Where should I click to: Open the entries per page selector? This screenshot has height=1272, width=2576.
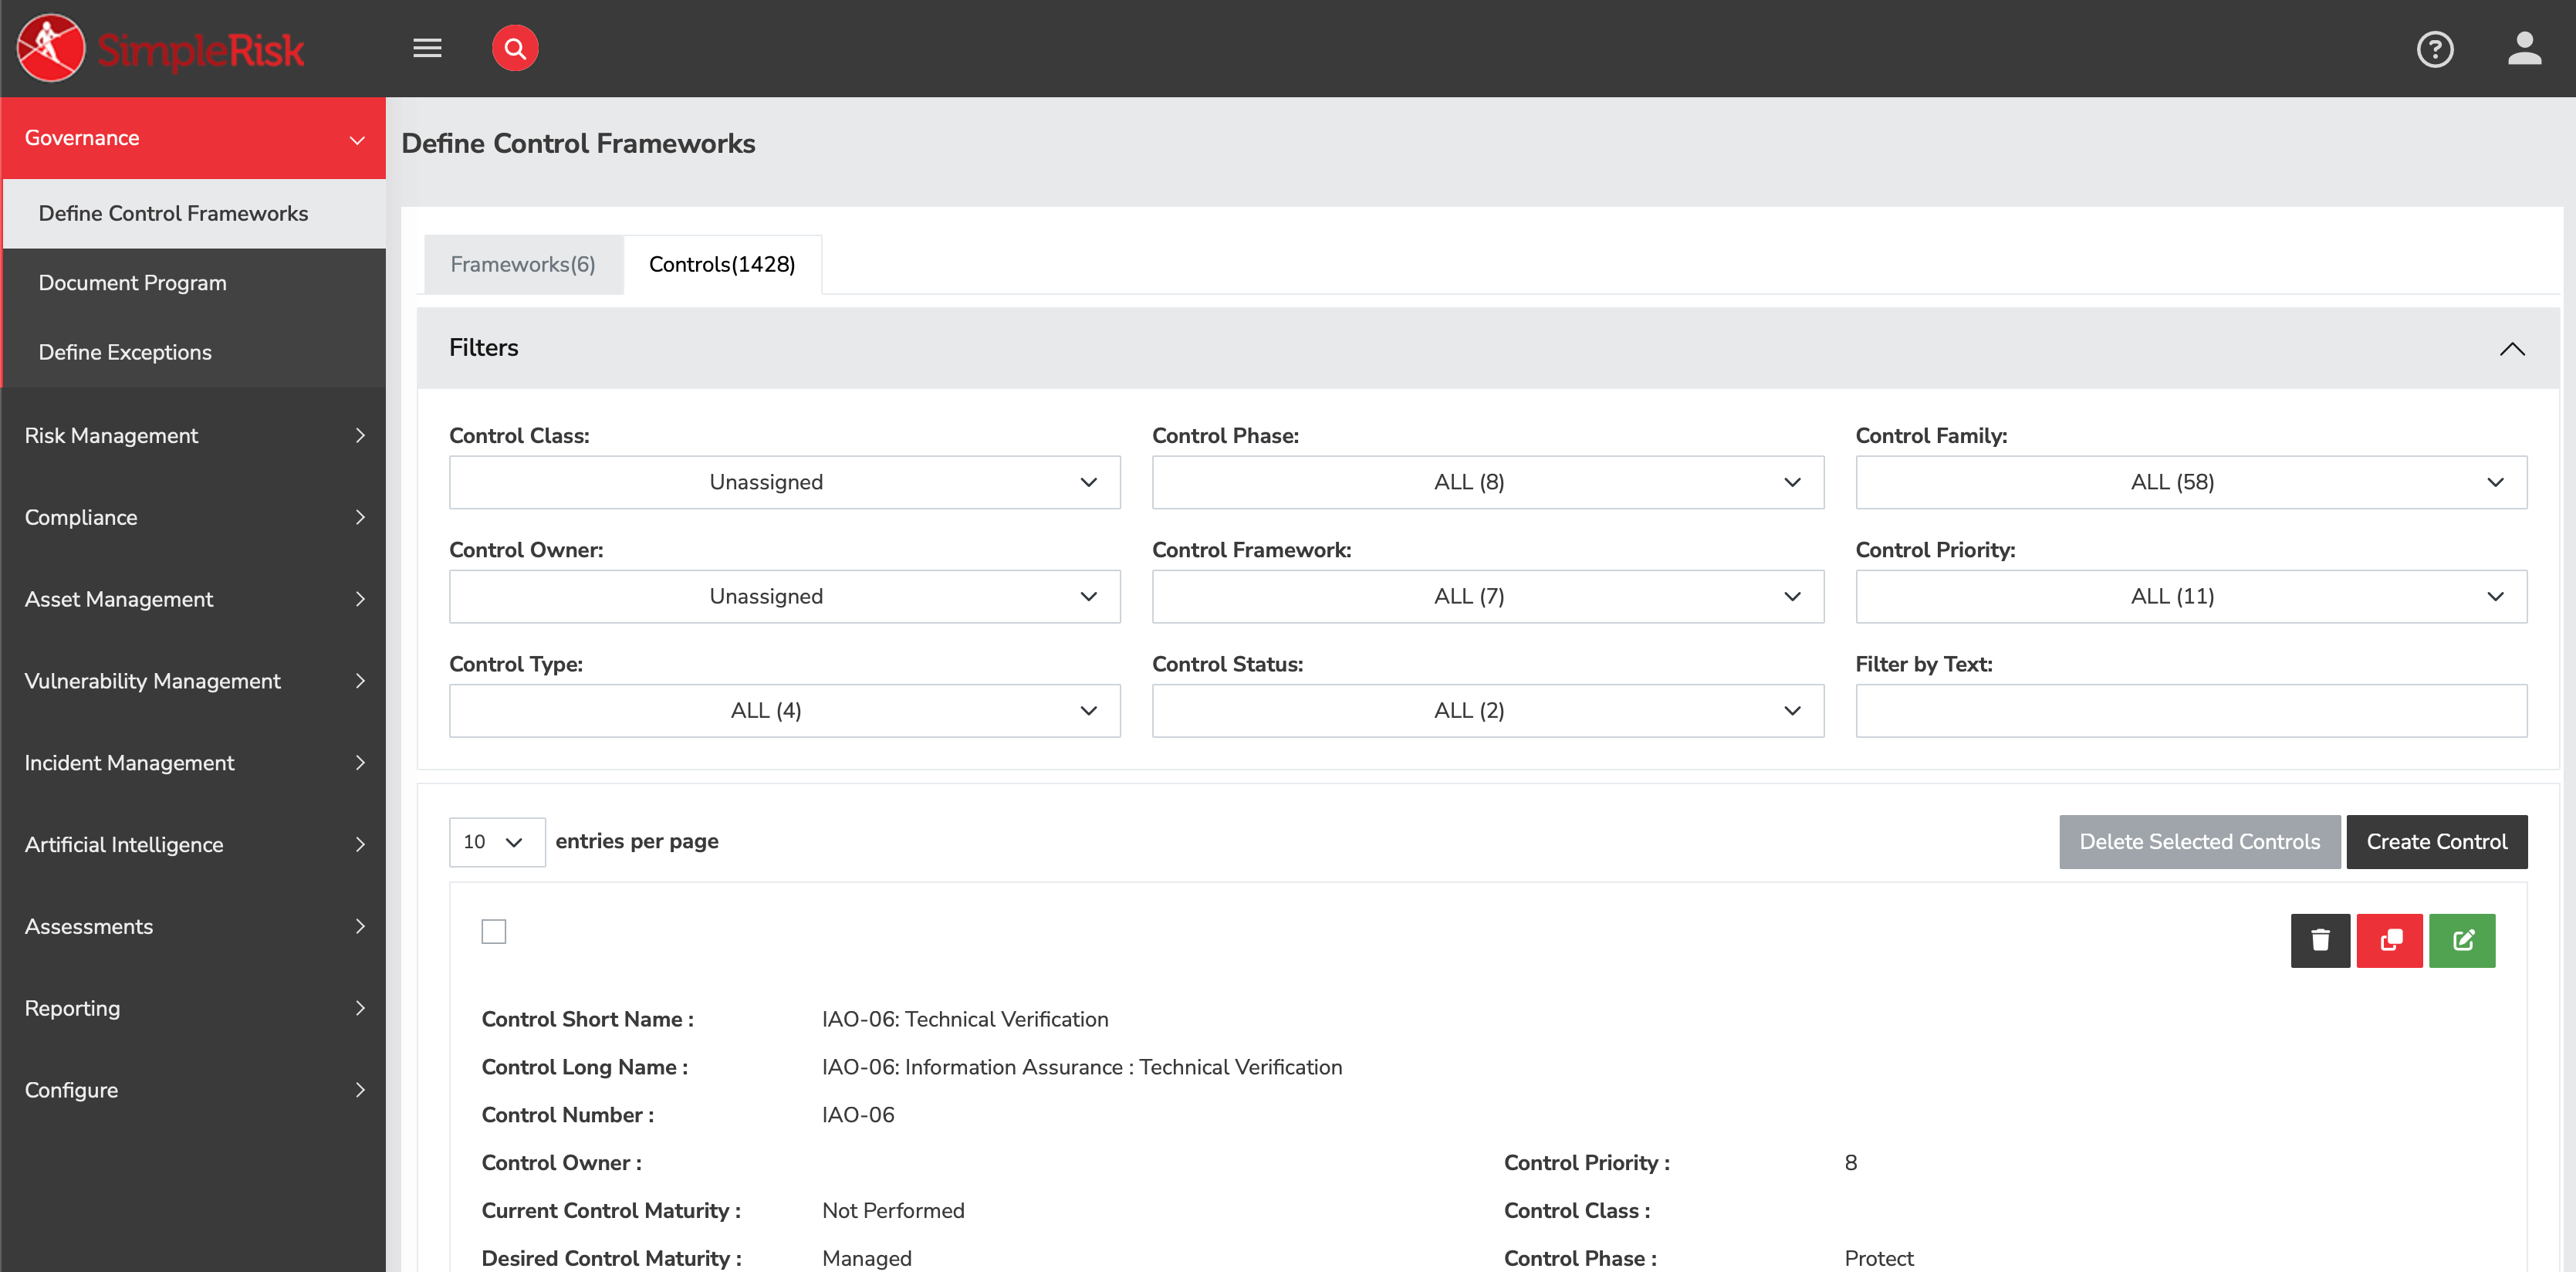coord(496,841)
